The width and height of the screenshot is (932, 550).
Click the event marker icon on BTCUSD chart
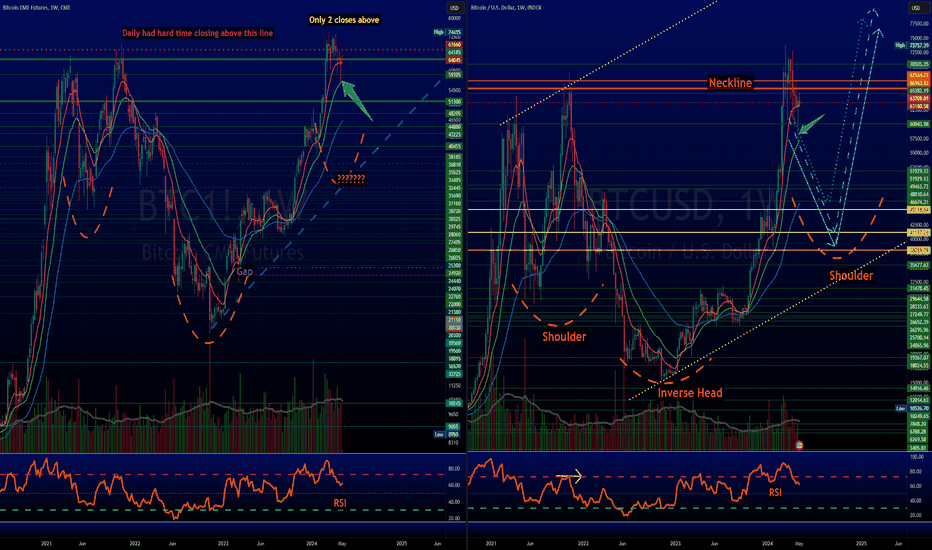tap(799, 445)
